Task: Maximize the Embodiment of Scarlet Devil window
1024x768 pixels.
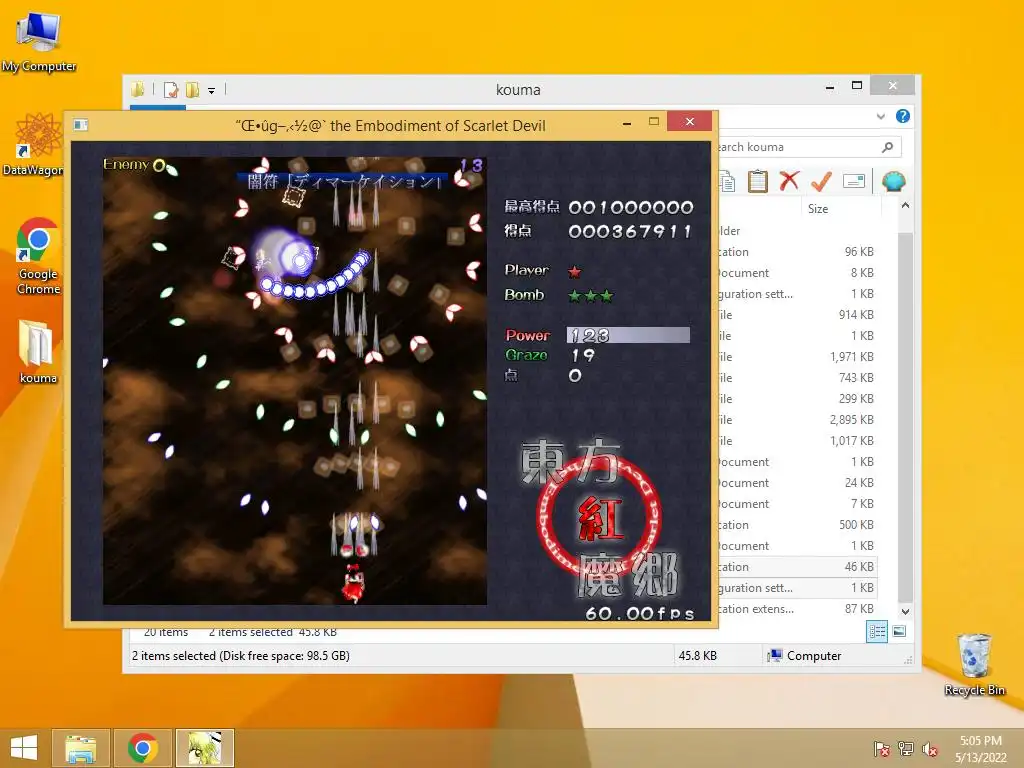Action: pos(654,121)
